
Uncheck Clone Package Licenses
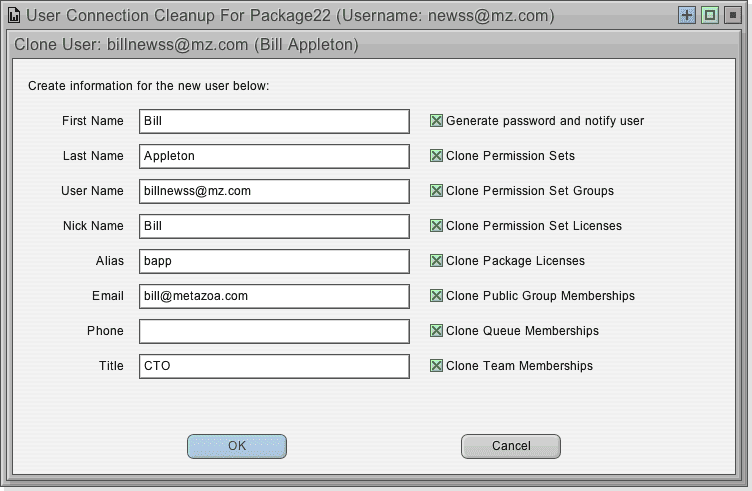(436, 261)
